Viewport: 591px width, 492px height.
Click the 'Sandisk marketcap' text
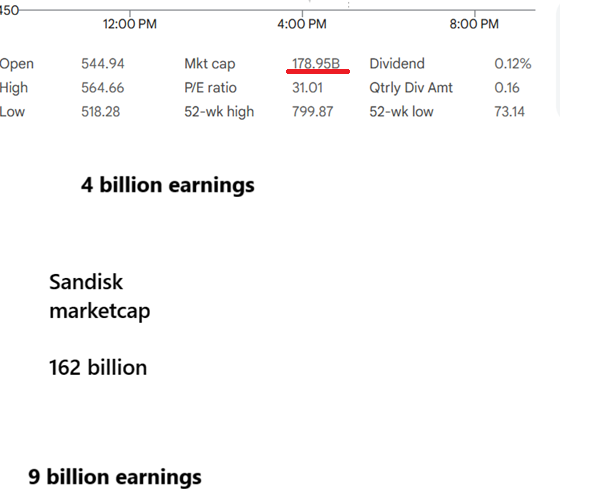click(x=100, y=297)
